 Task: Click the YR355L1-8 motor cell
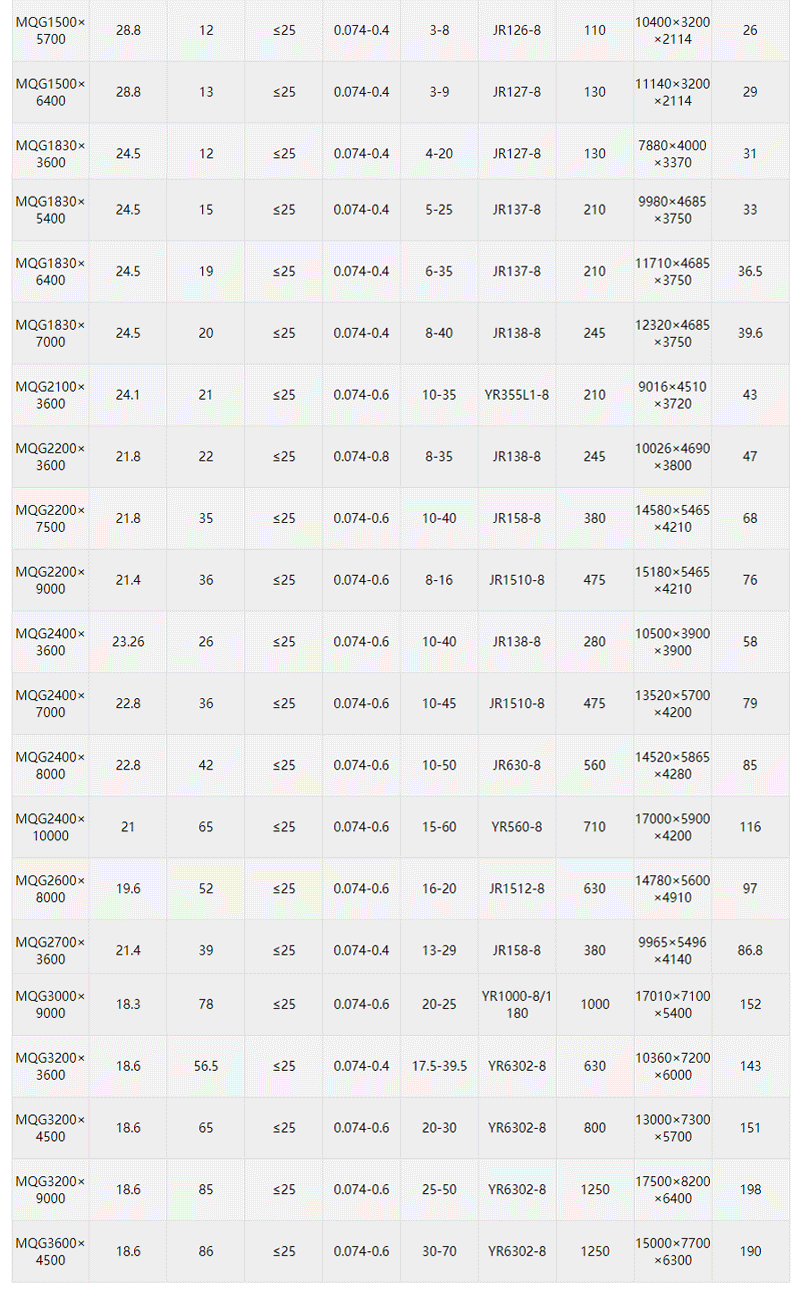point(516,395)
